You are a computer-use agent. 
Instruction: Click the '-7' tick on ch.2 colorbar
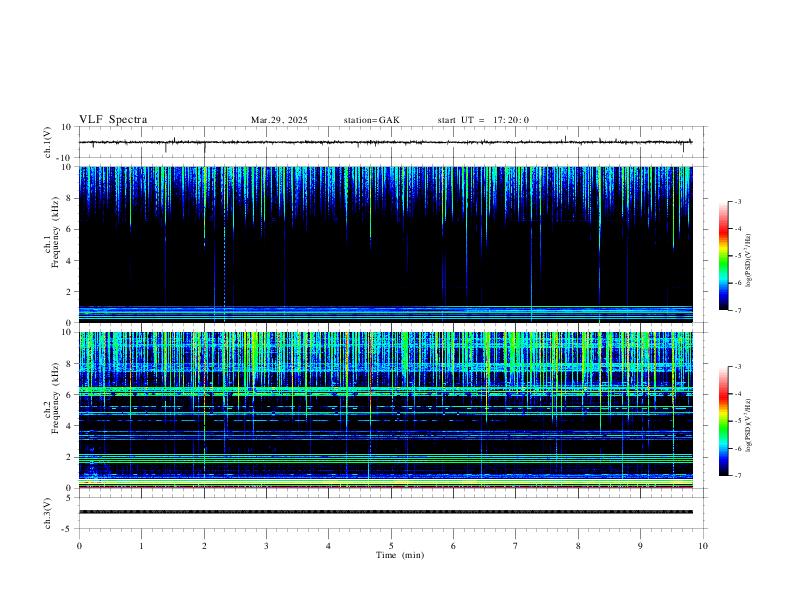click(x=737, y=475)
